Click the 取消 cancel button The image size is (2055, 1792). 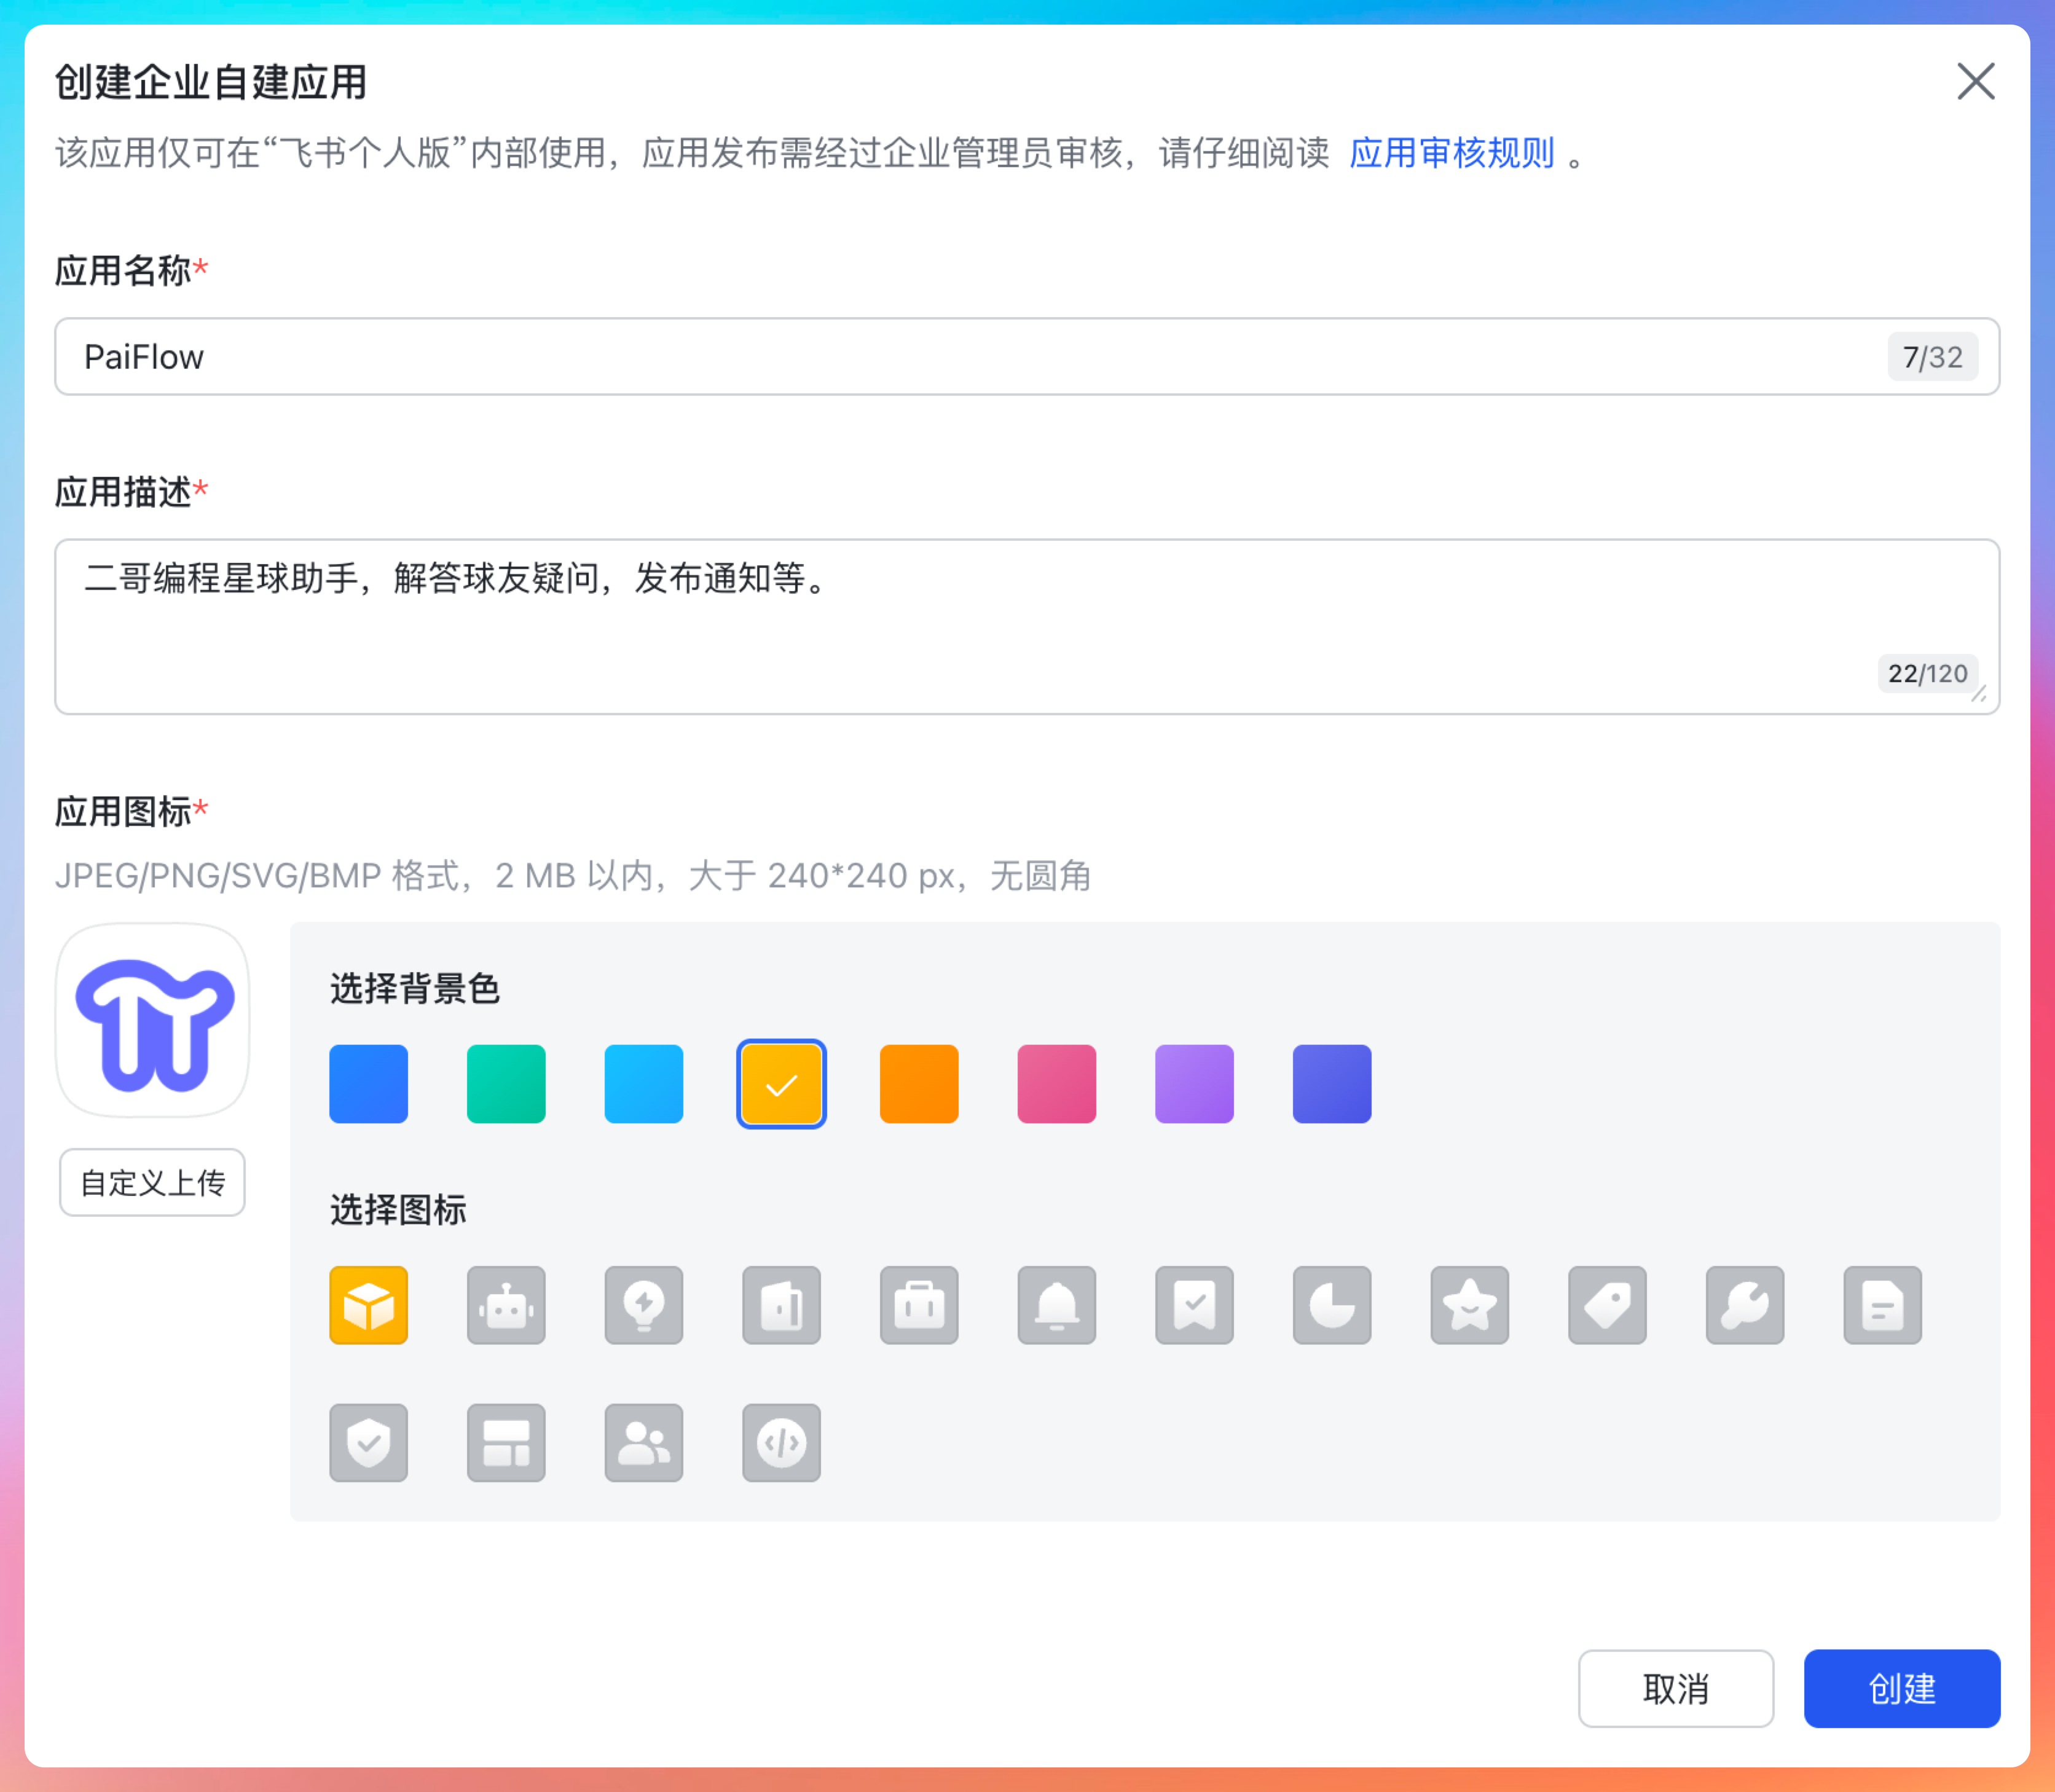tap(1675, 1688)
